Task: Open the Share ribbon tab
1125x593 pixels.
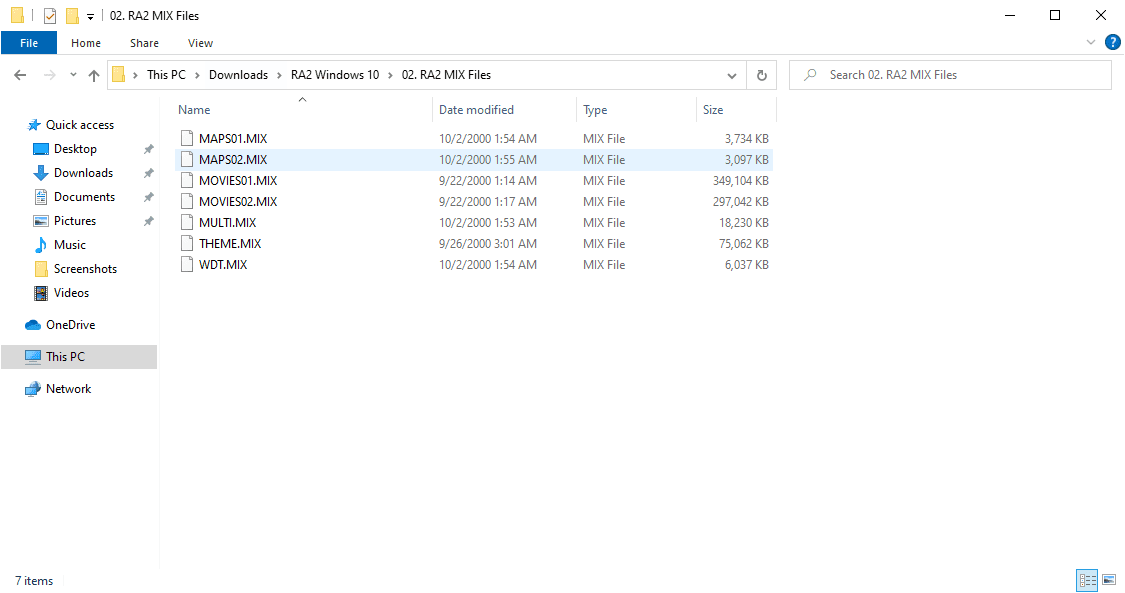Action: (144, 43)
